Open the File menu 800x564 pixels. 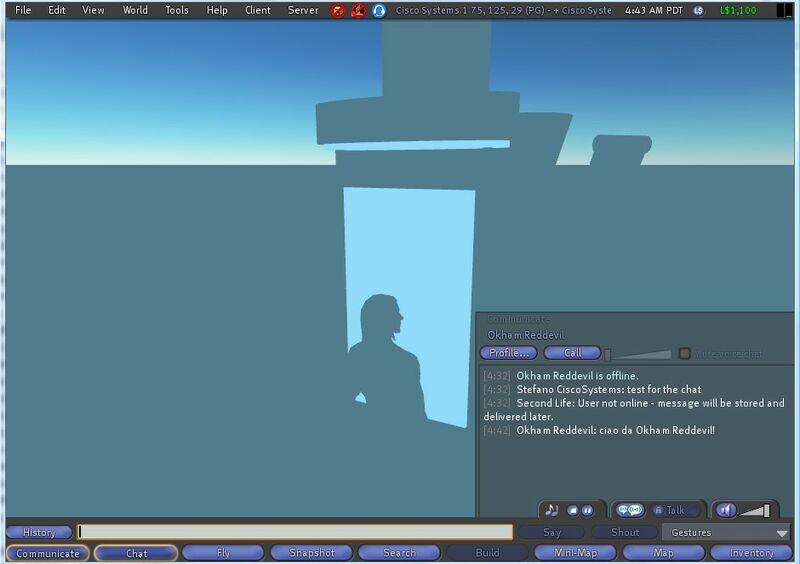pyautogui.click(x=23, y=10)
